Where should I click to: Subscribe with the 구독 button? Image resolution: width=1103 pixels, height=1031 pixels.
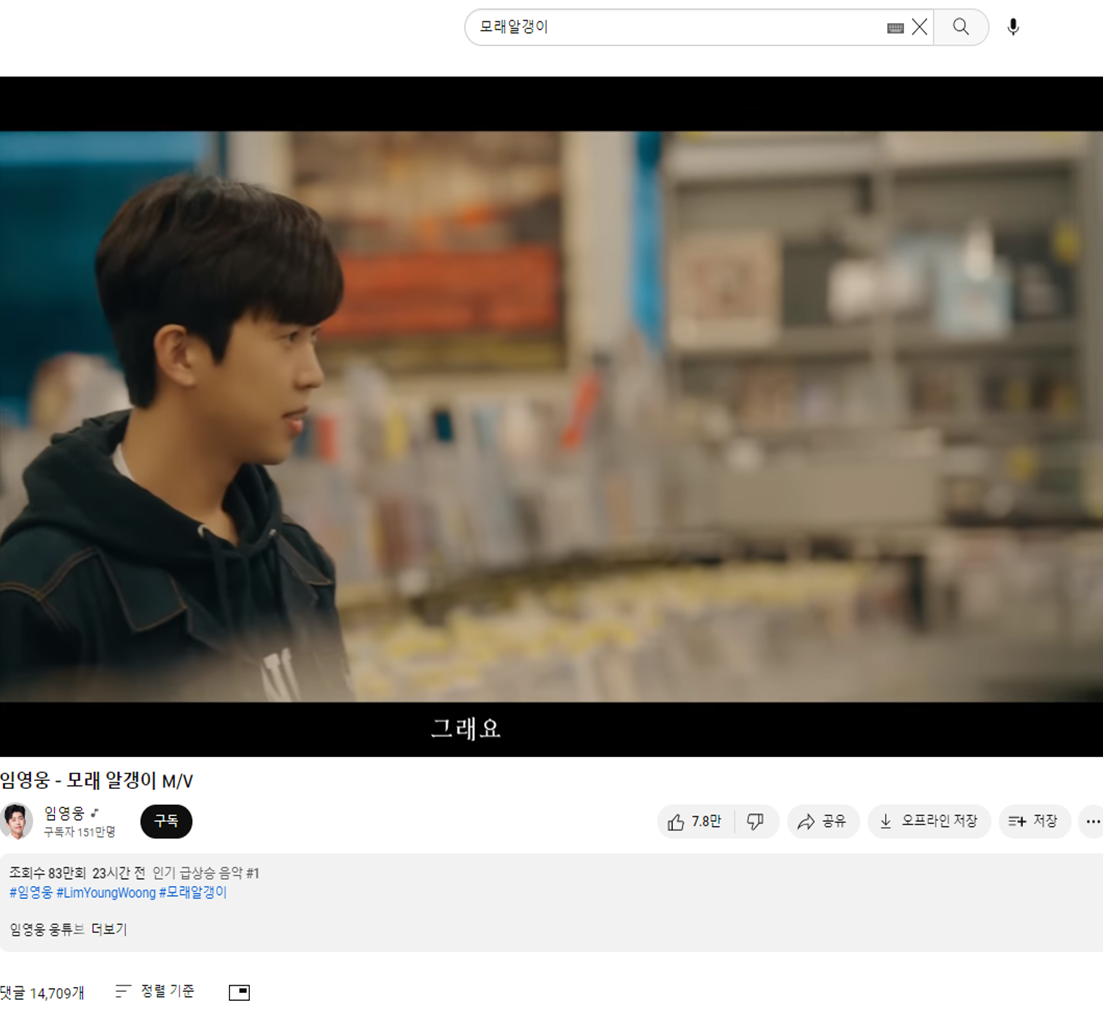coord(166,821)
